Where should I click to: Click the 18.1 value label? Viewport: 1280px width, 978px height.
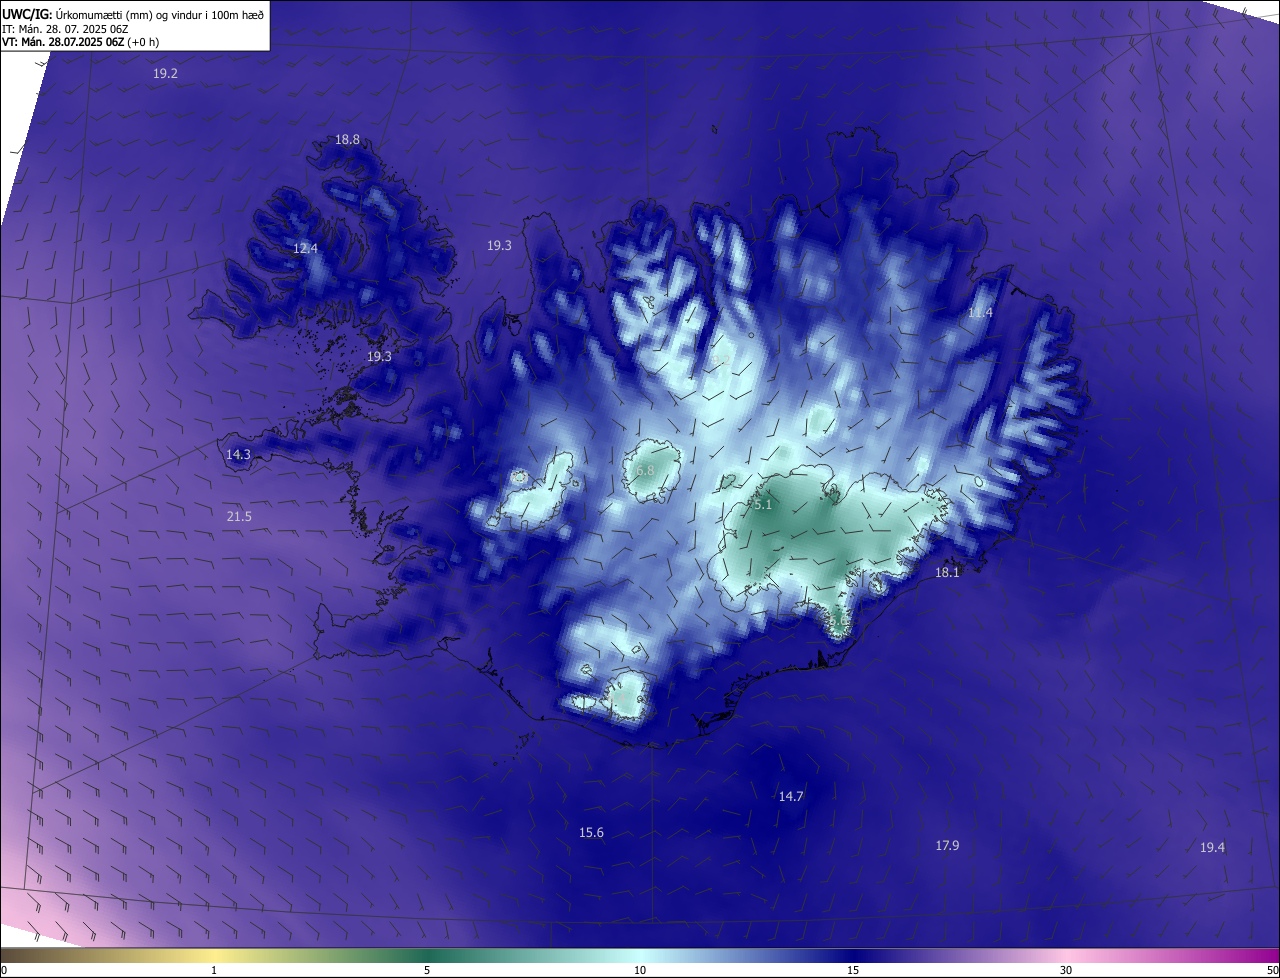click(x=947, y=573)
